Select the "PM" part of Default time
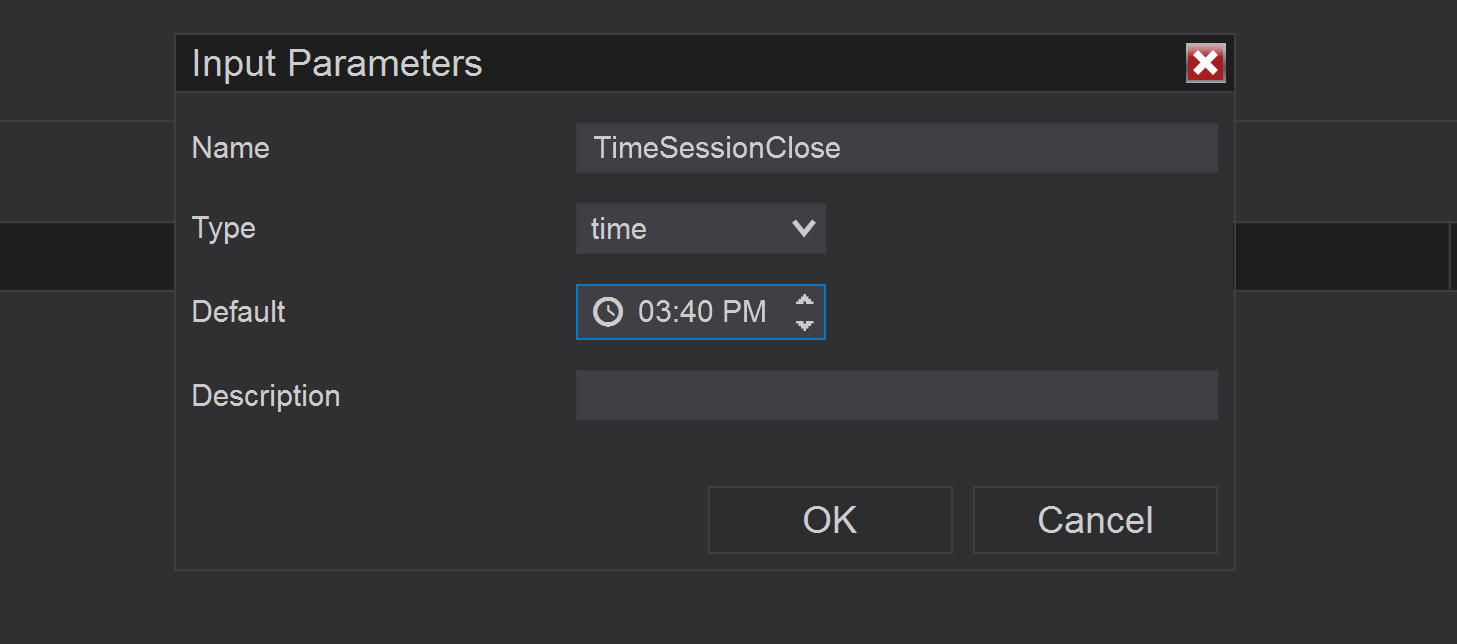 tap(744, 312)
